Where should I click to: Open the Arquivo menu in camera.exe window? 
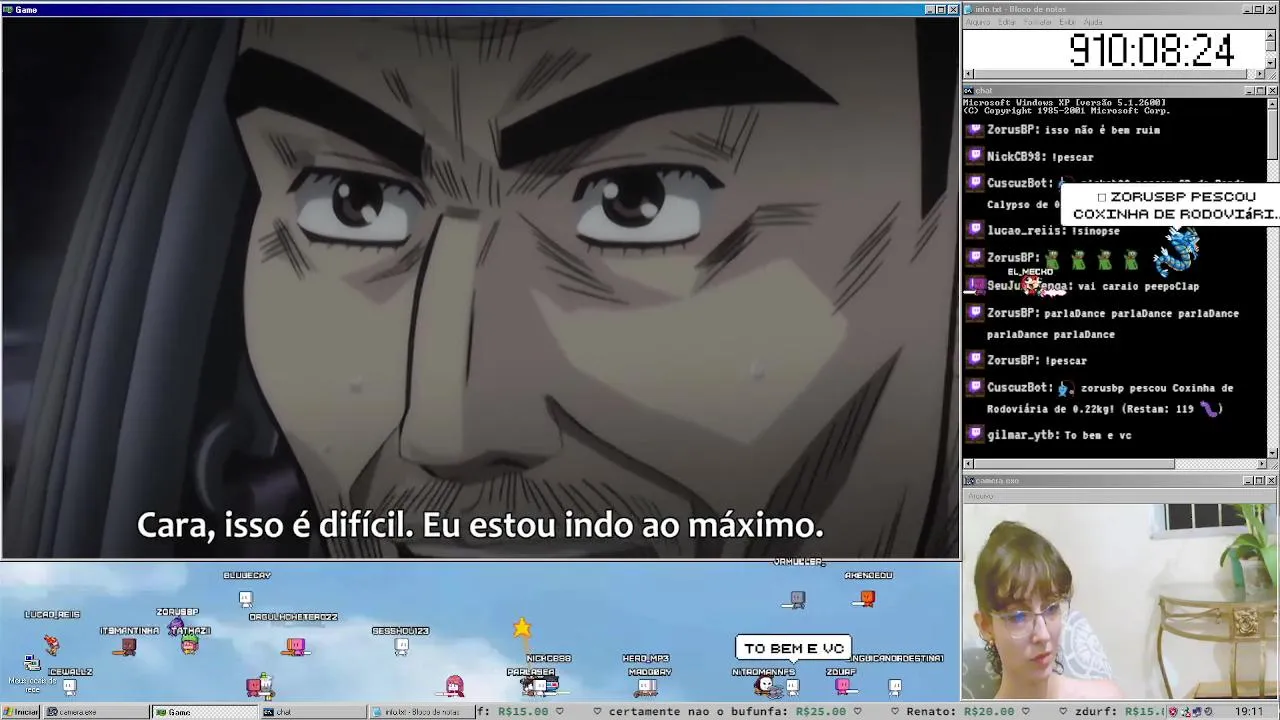pyautogui.click(x=980, y=496)
